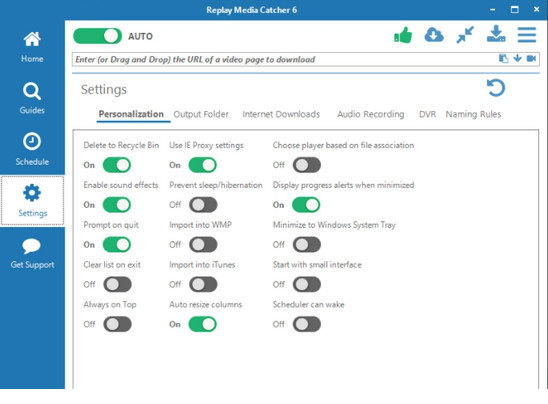Enable Import into WMP switch
548x404 pixels.
pyautogui.click(x=203, y=245)
